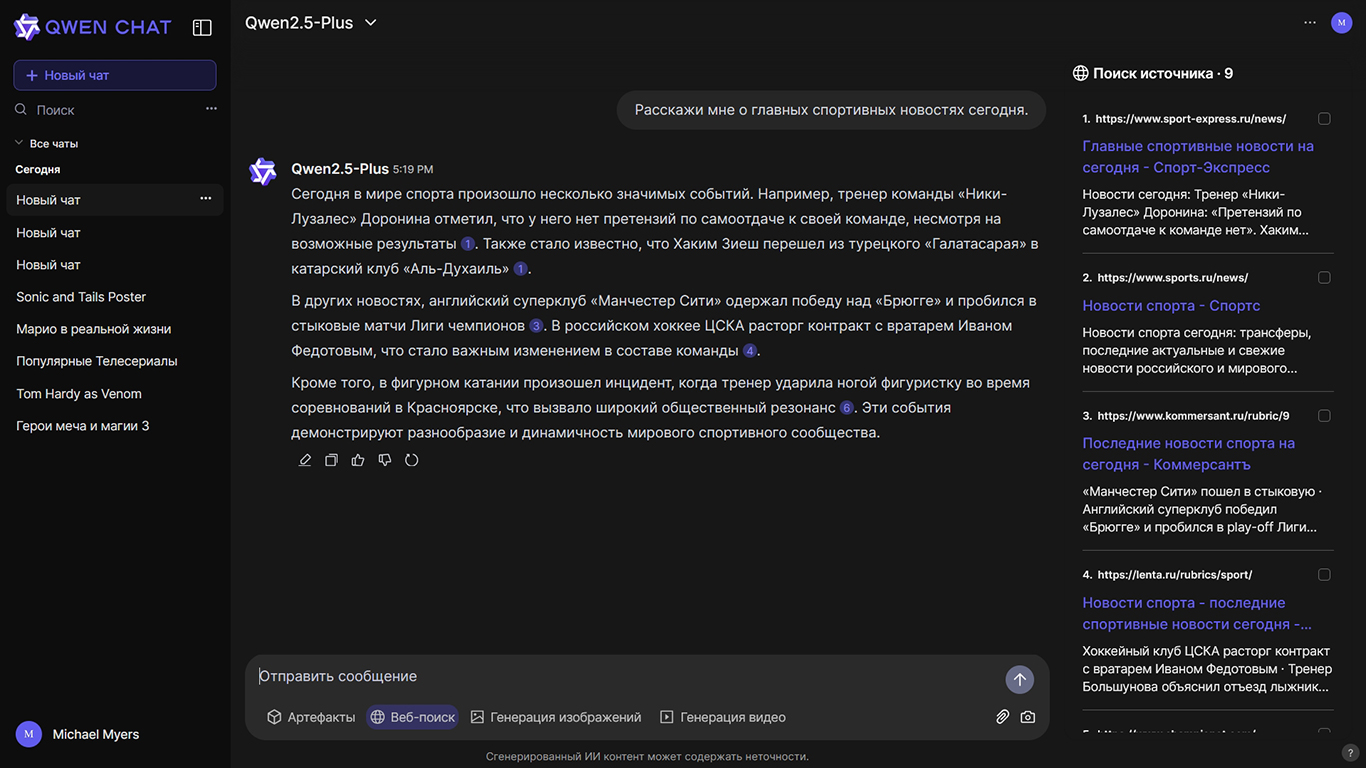Tick the checkbox for sport-express.ru source
Viewport: 1366px width, 768px height.
tap(1324, 119)
